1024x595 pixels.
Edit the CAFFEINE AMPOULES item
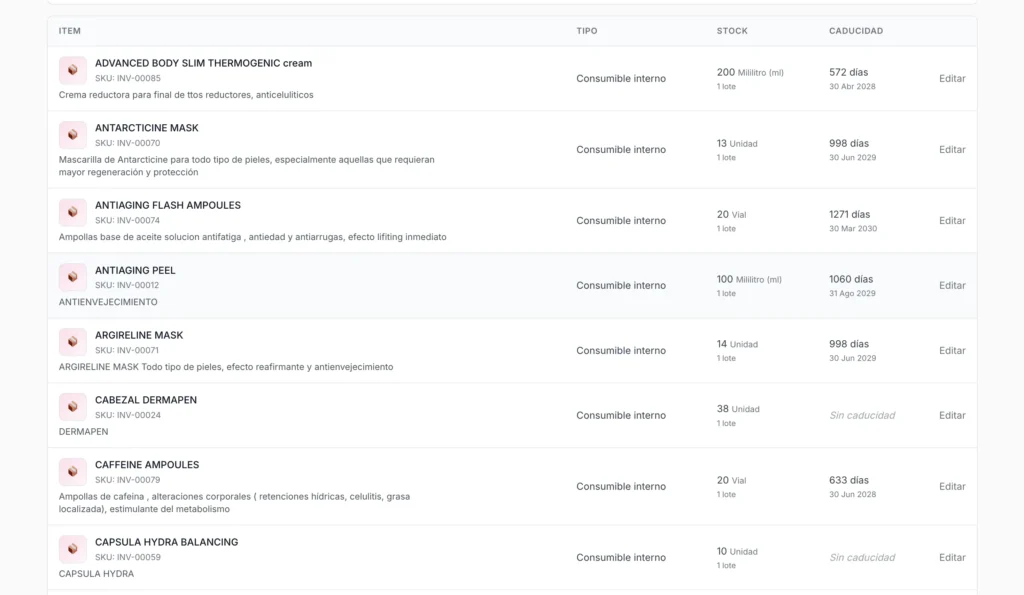952,487
